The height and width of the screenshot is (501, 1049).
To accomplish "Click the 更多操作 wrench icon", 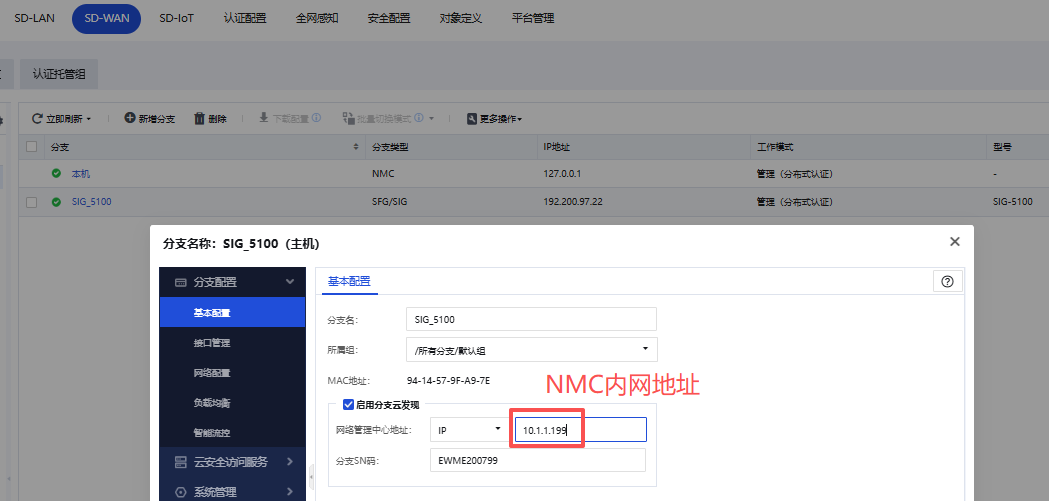I will (472, 119).
